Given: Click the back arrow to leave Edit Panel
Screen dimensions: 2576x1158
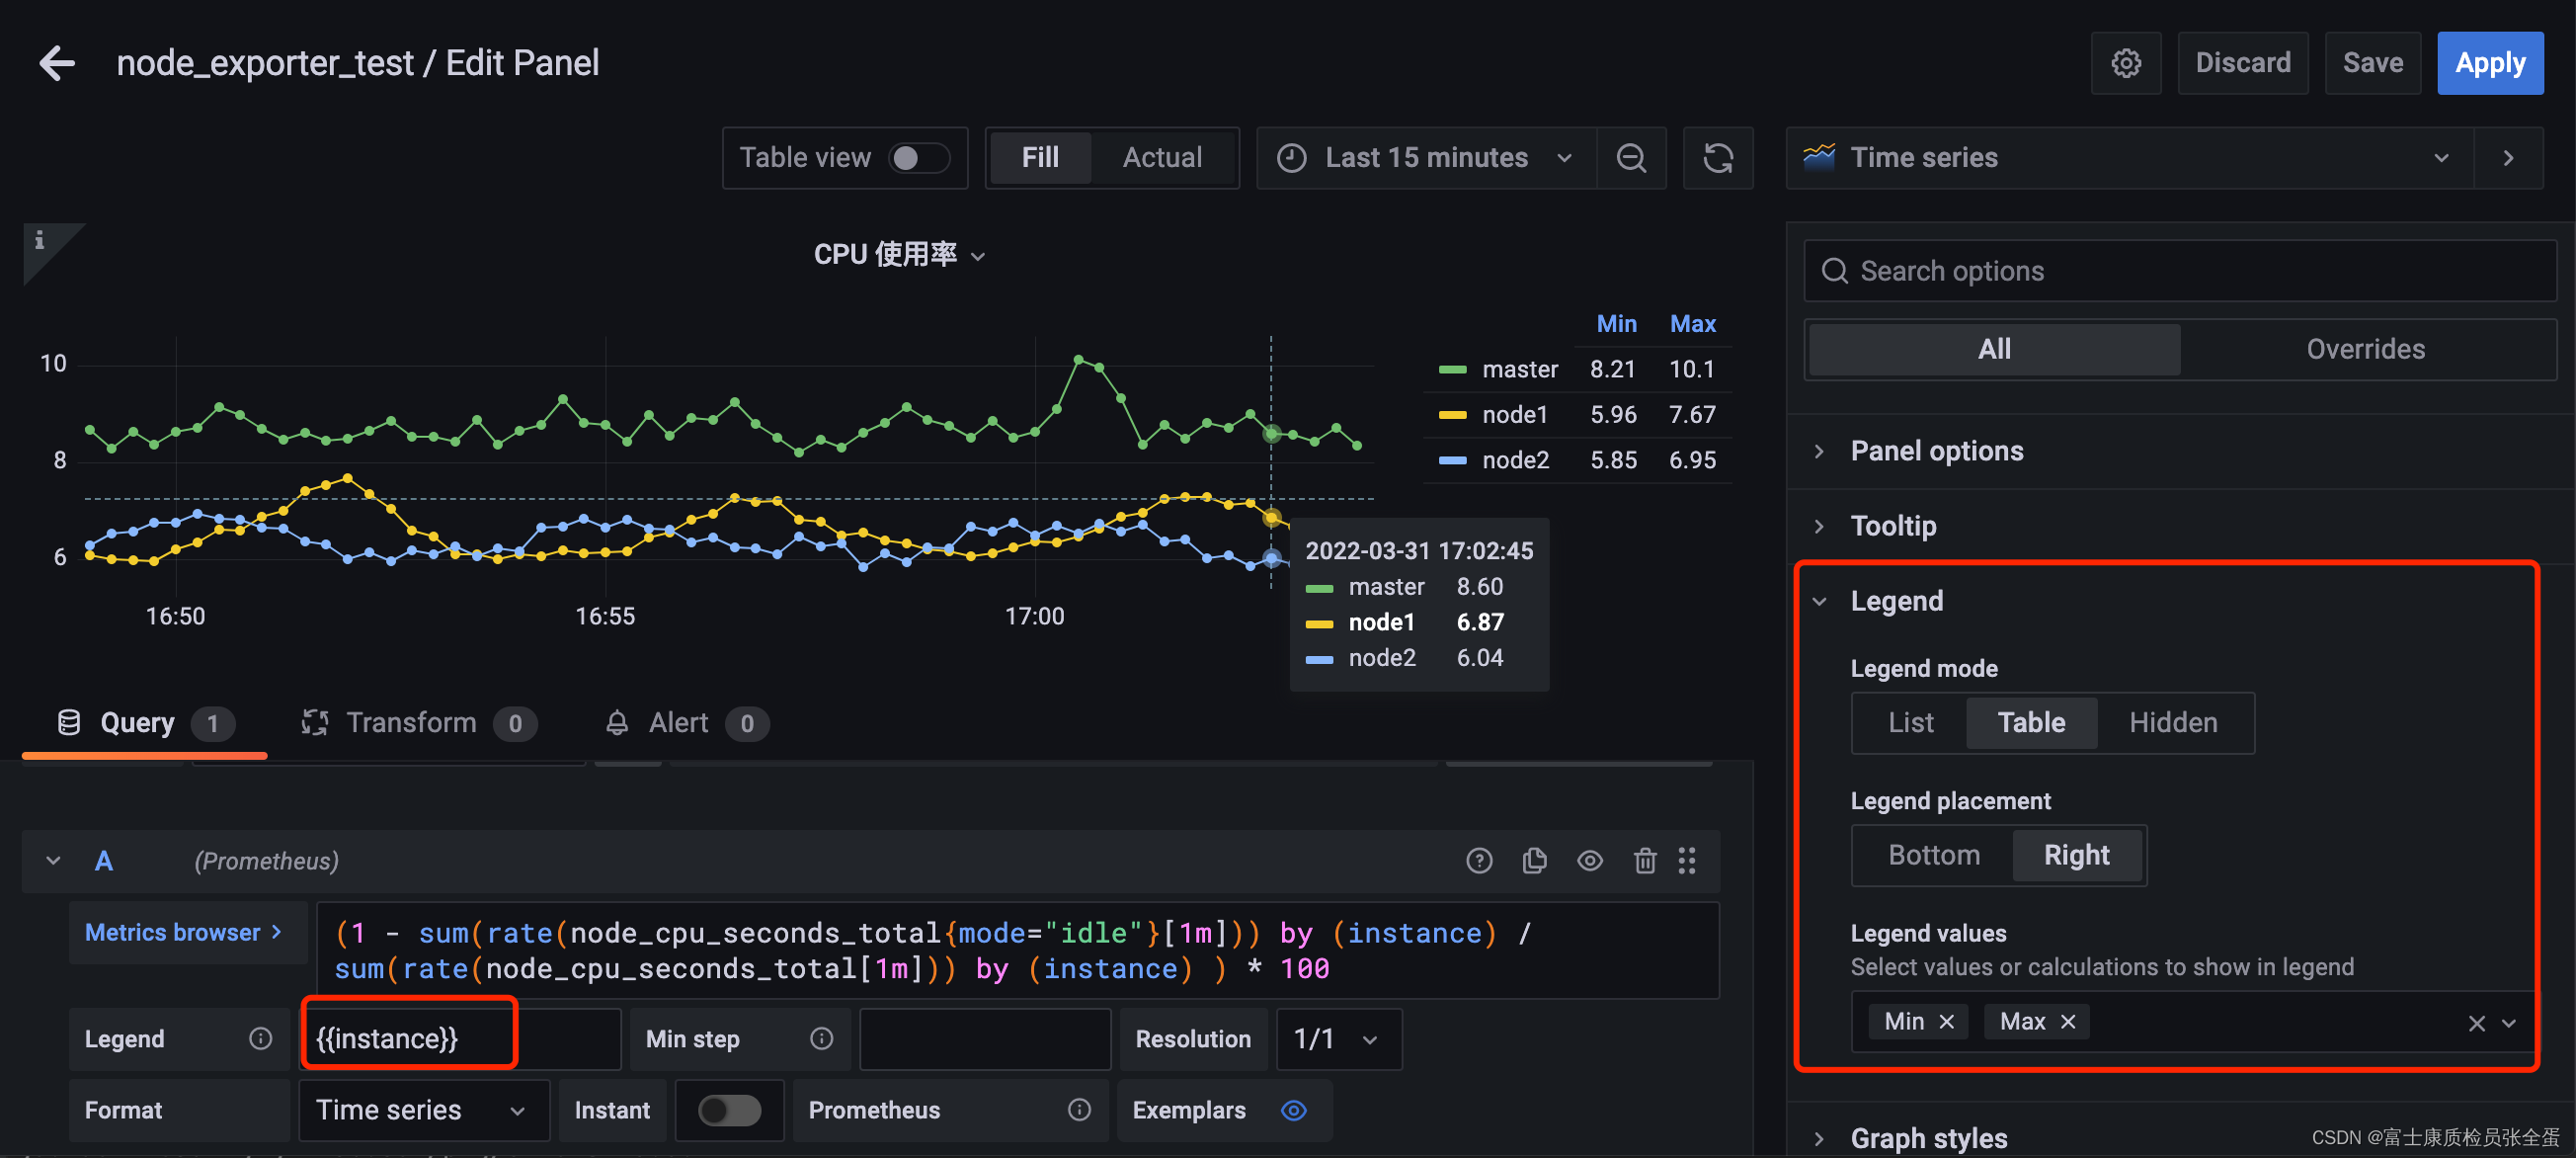Looking at the screenshot, I should (x=57, y=63).
